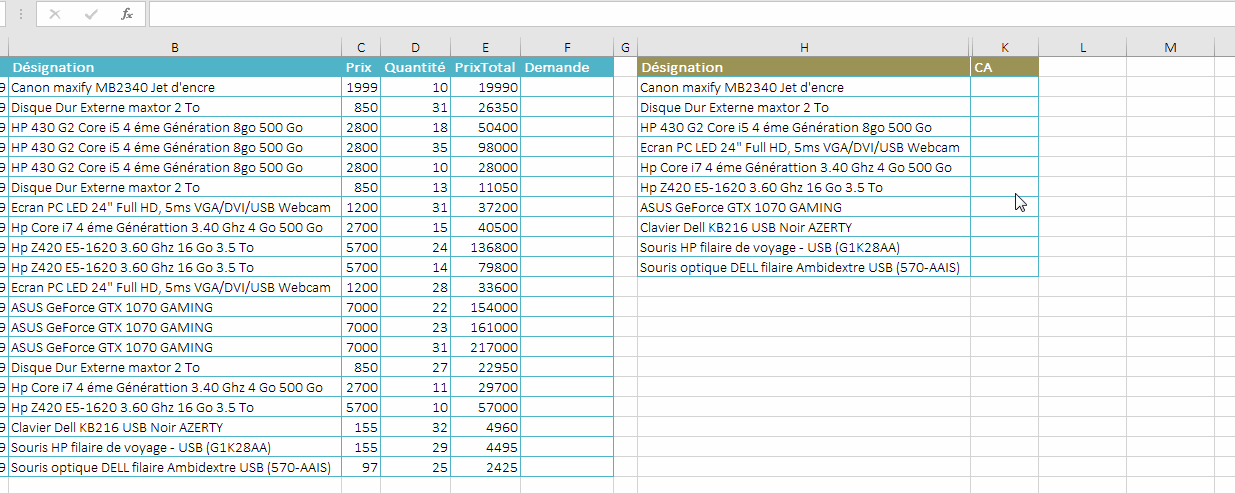Select Hp Core i7 cell in column H
Viewport: 1235px width, 493px height.
tap(804, 167)
